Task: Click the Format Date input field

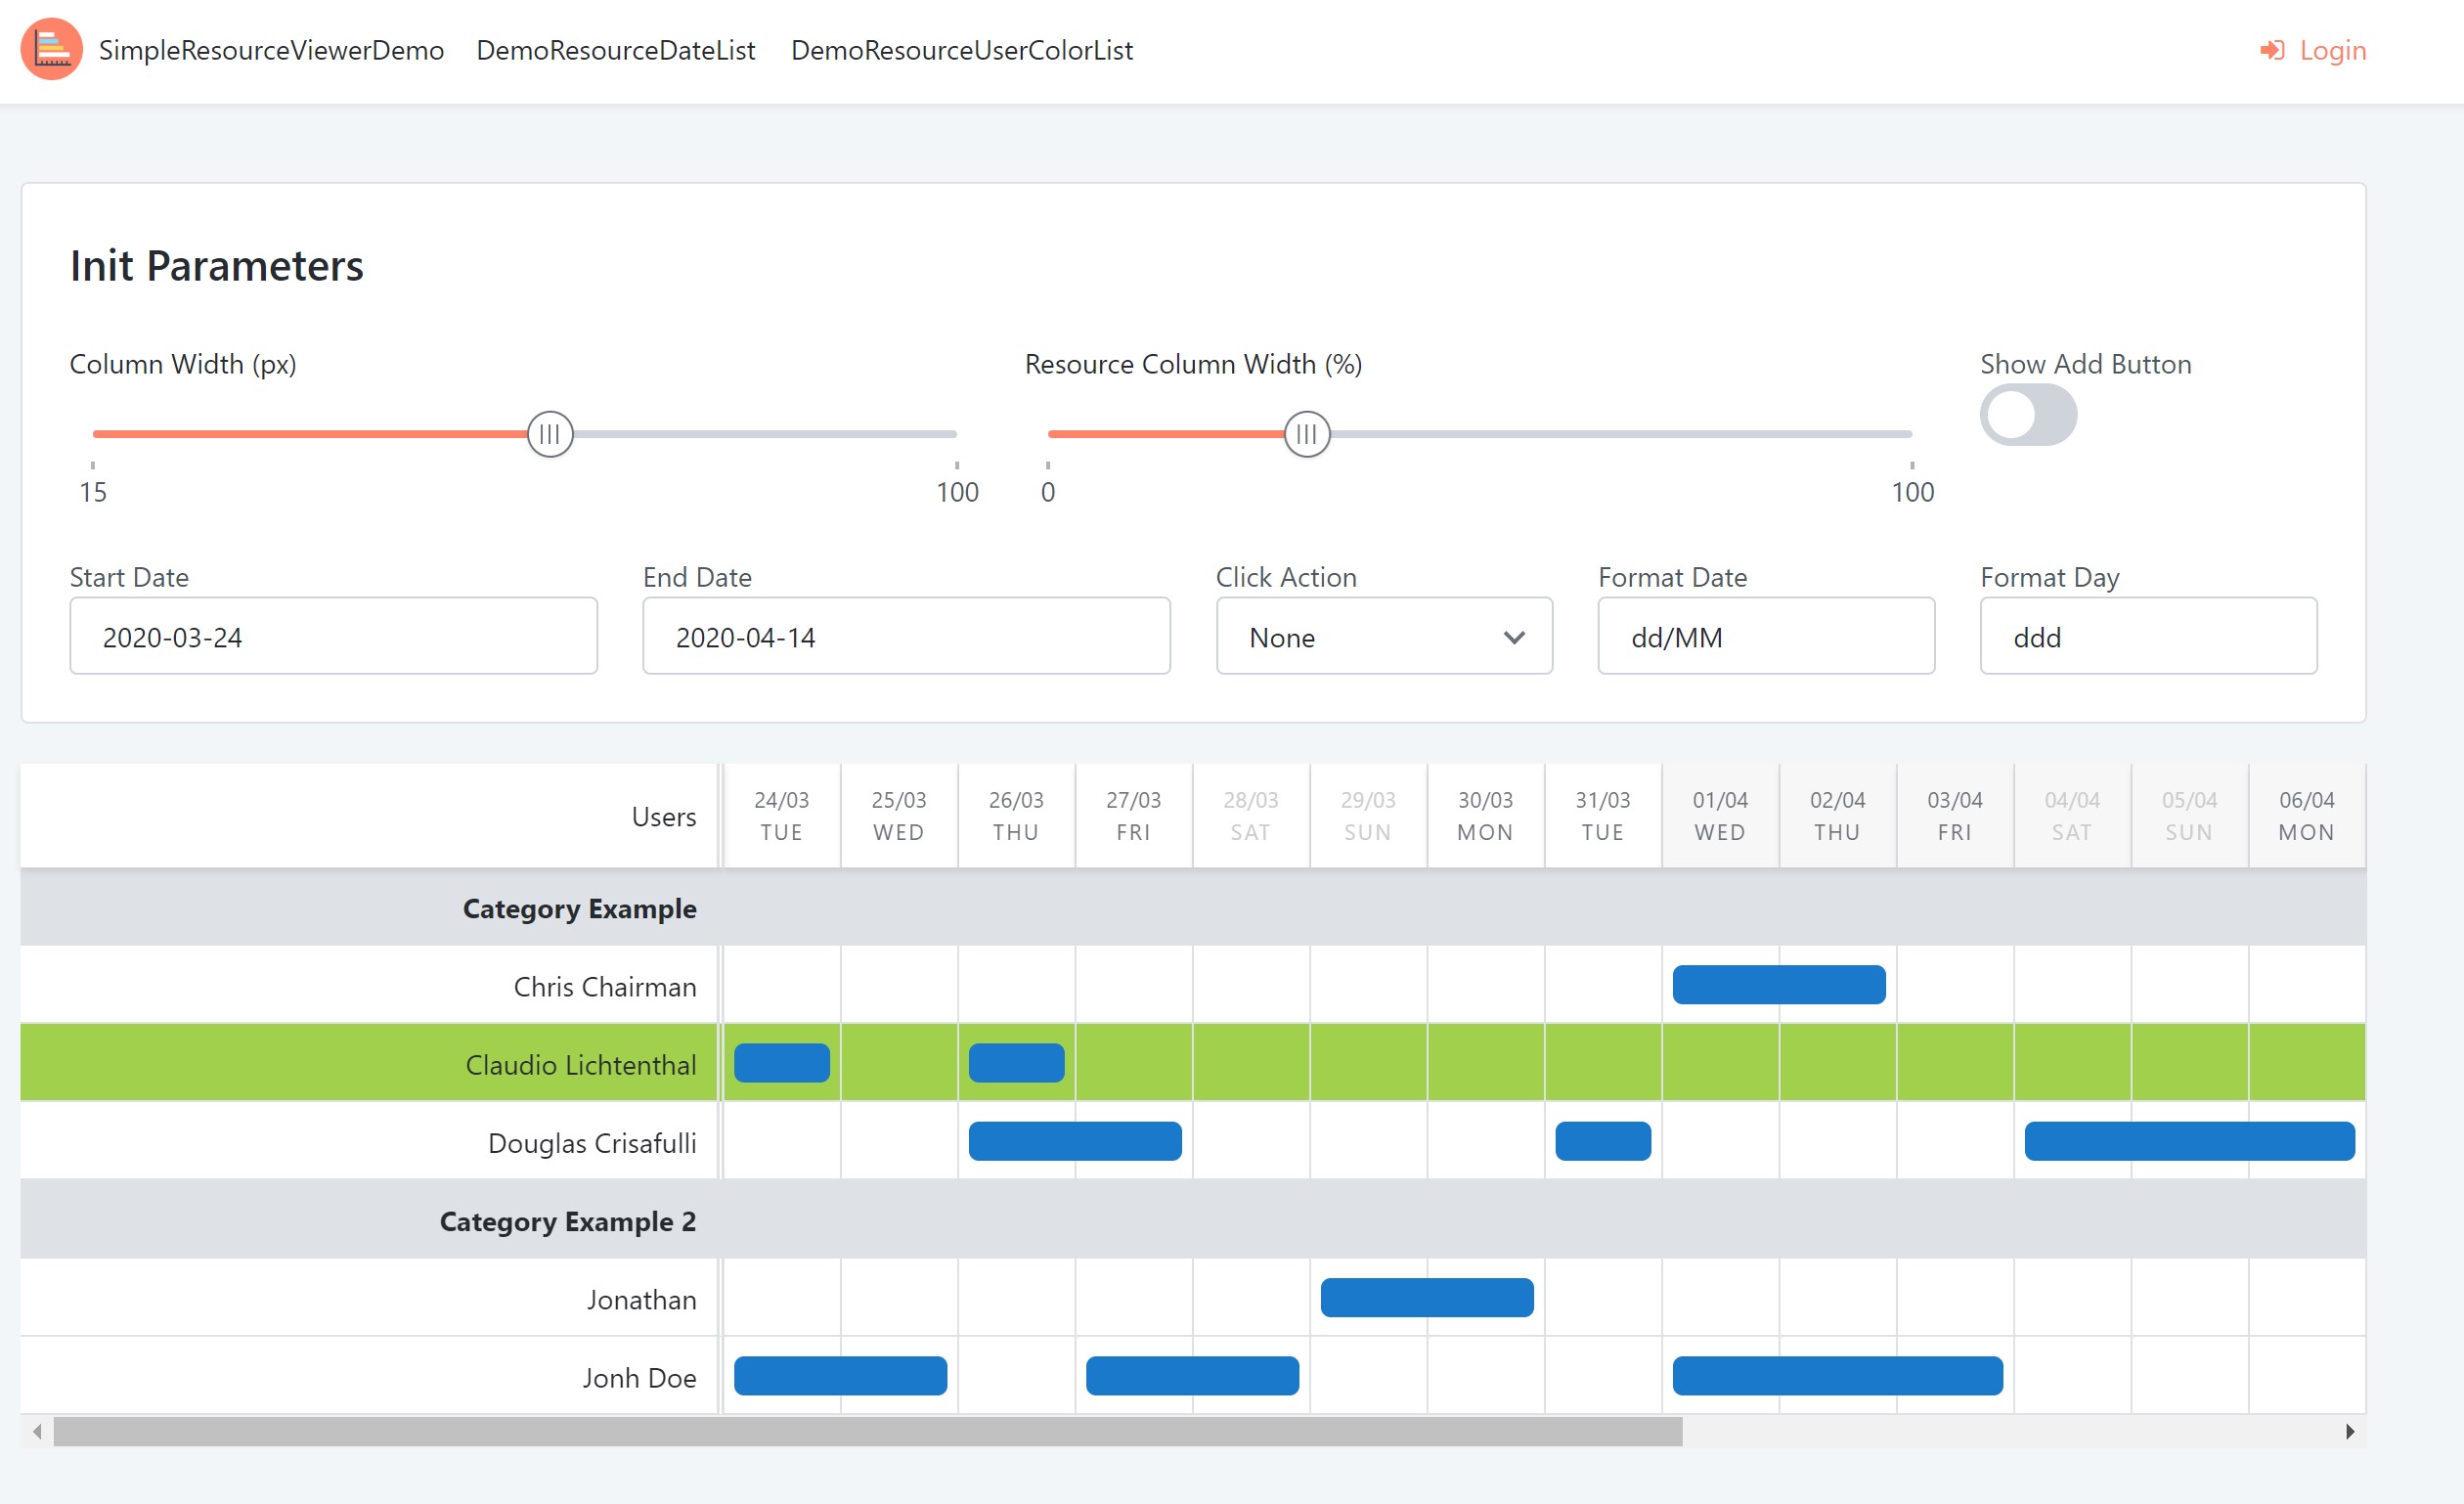Action: (1766, 637)
